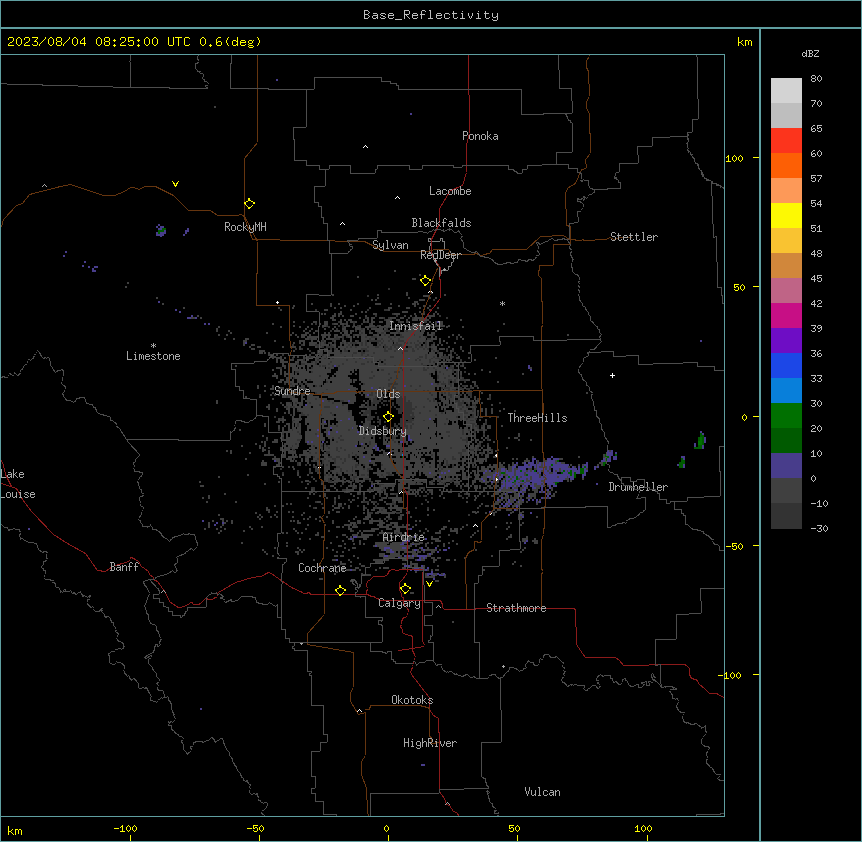Screen dimensions: 862x842
Task: Click the dBZ legend heading
Action: (x=810, y=53)
